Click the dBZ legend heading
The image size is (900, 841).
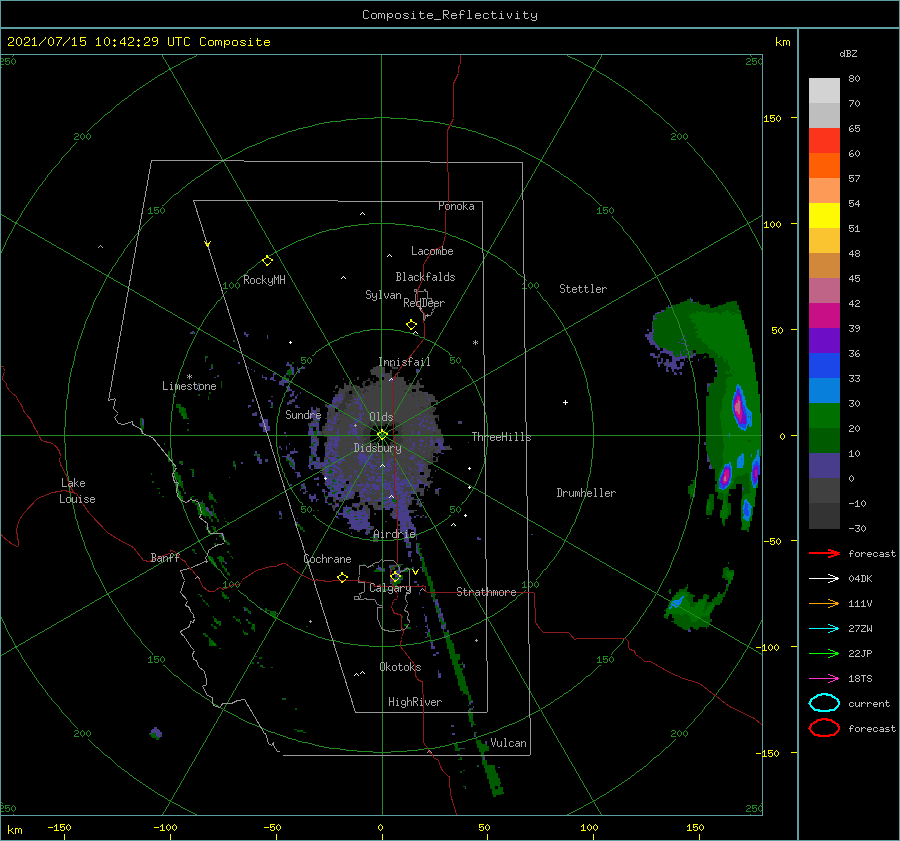[x=848, y=53]
